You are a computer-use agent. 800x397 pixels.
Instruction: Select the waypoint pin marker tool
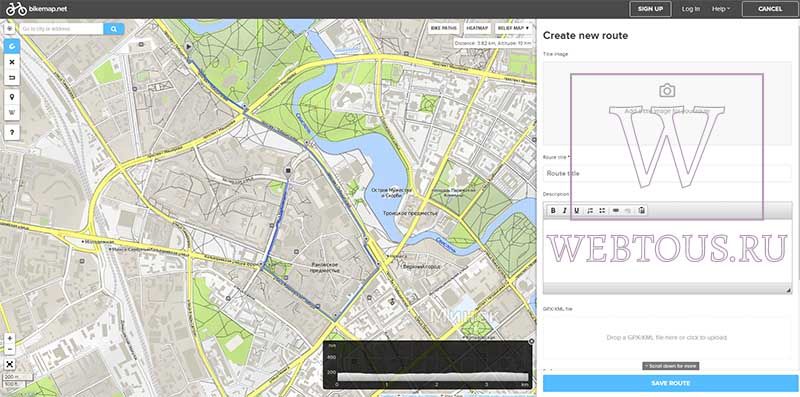click(x=12, y=97)
